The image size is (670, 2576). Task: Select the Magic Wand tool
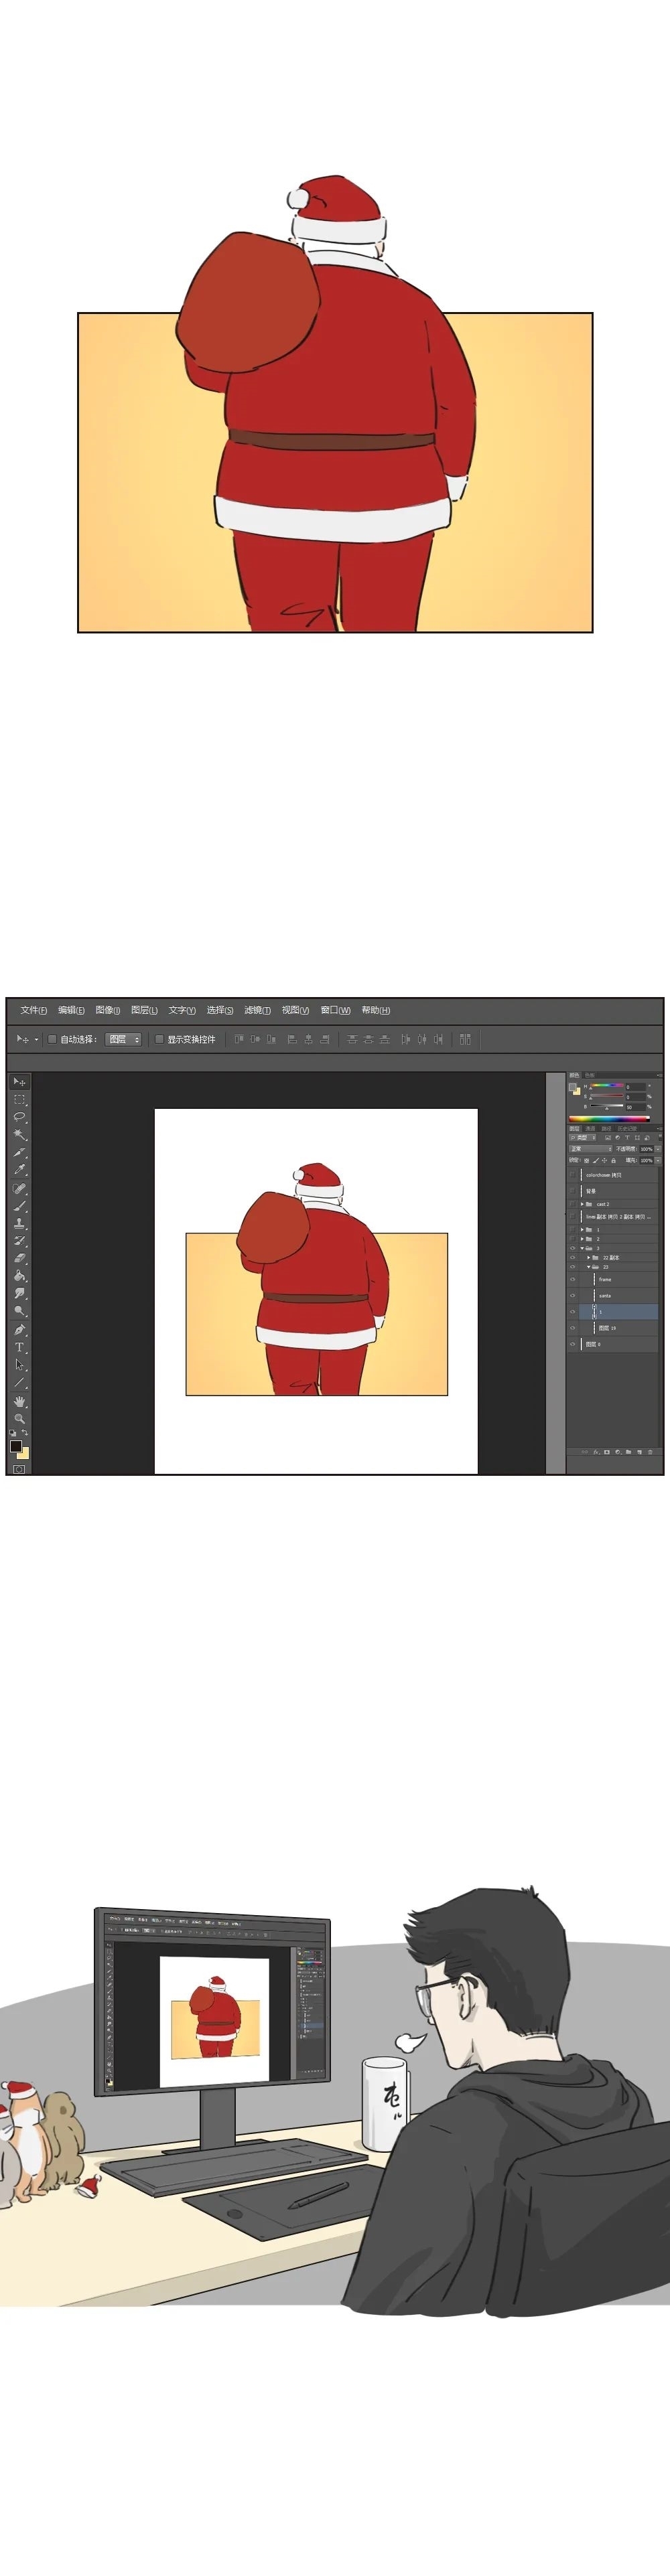(x=19, y=1134)
